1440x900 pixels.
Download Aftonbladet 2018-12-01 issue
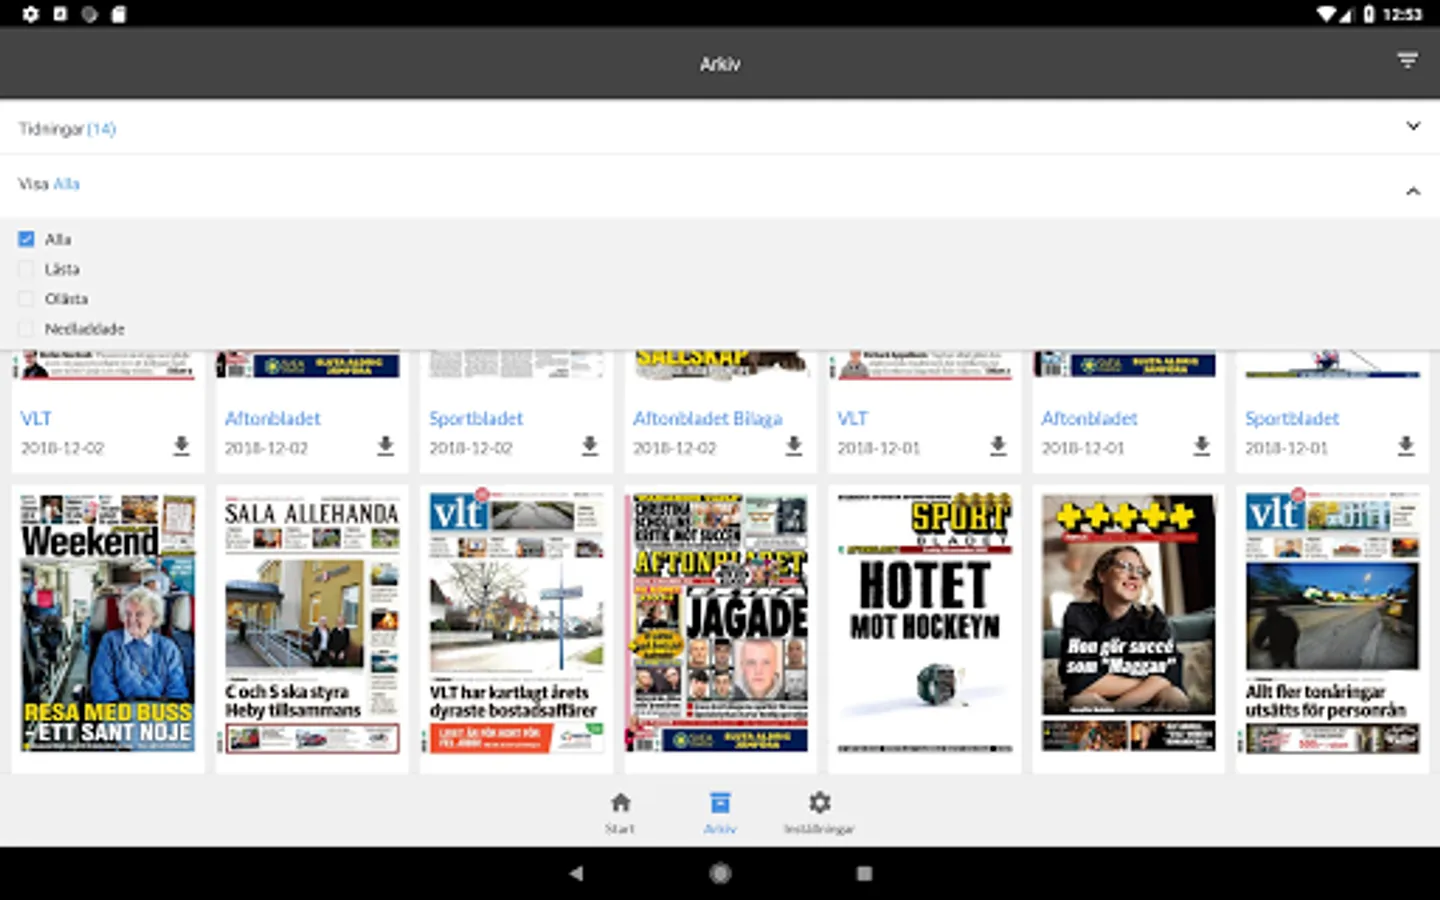[x=1202, y=446]
